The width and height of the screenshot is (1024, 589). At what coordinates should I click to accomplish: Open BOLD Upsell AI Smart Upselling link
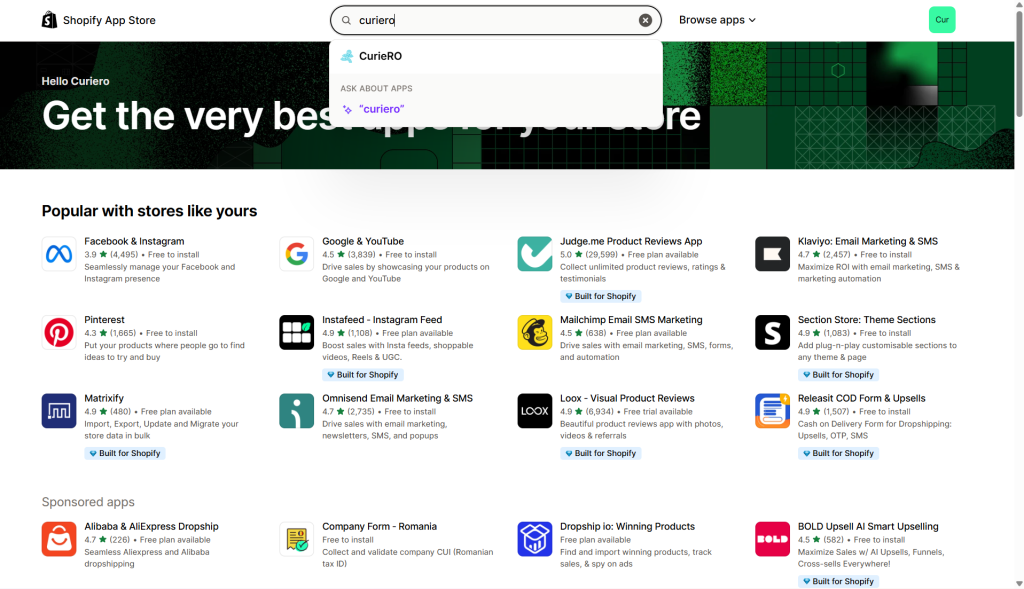(x=867, y=526)
